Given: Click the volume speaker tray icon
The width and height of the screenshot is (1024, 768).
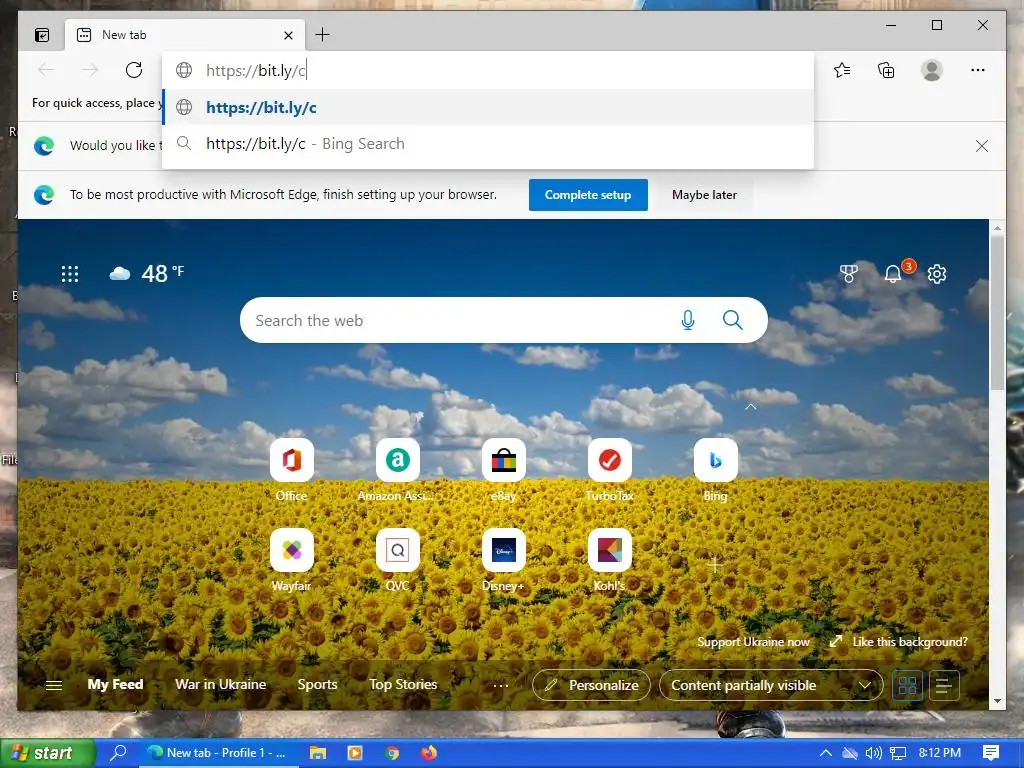Looking at the screenshot, I should (873, 753).
